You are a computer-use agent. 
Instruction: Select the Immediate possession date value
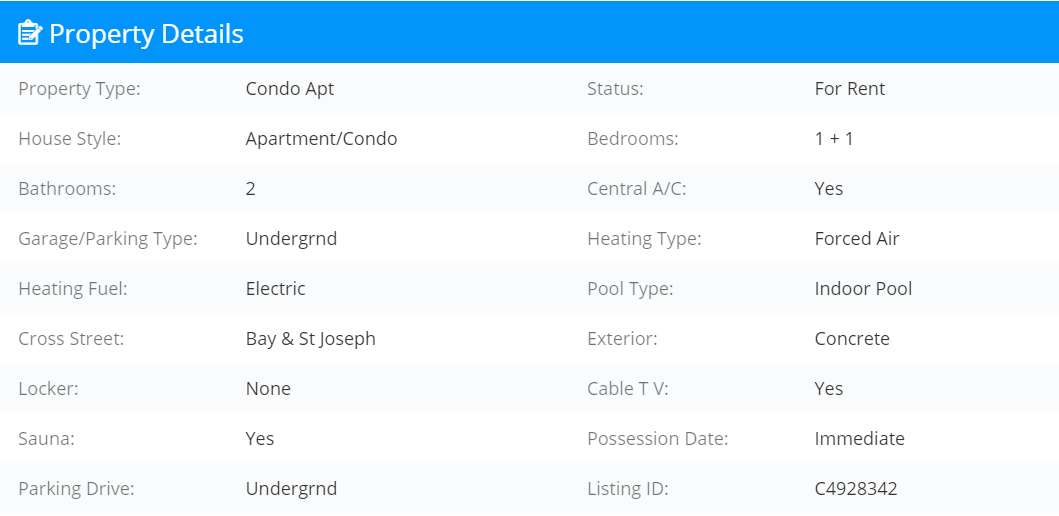(860, 438)
